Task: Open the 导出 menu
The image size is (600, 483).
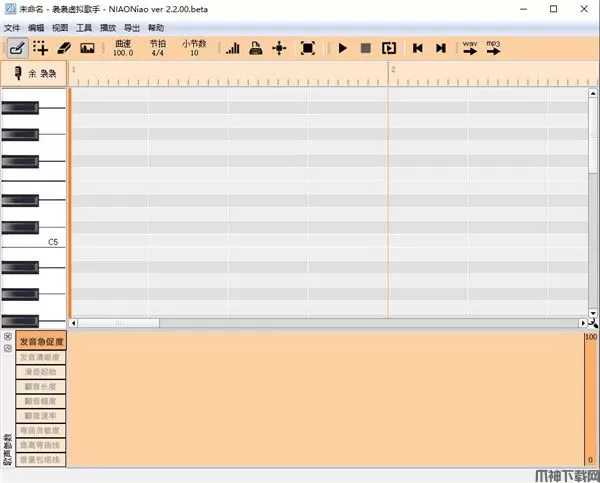Action: click(x=132, y=28)
